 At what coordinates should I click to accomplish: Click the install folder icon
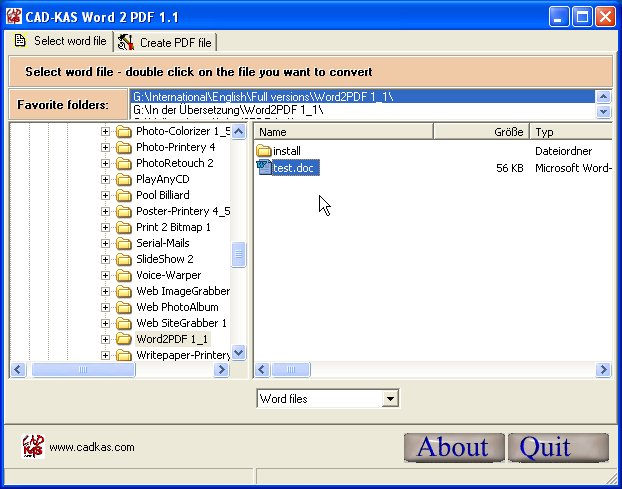(264, 151)
